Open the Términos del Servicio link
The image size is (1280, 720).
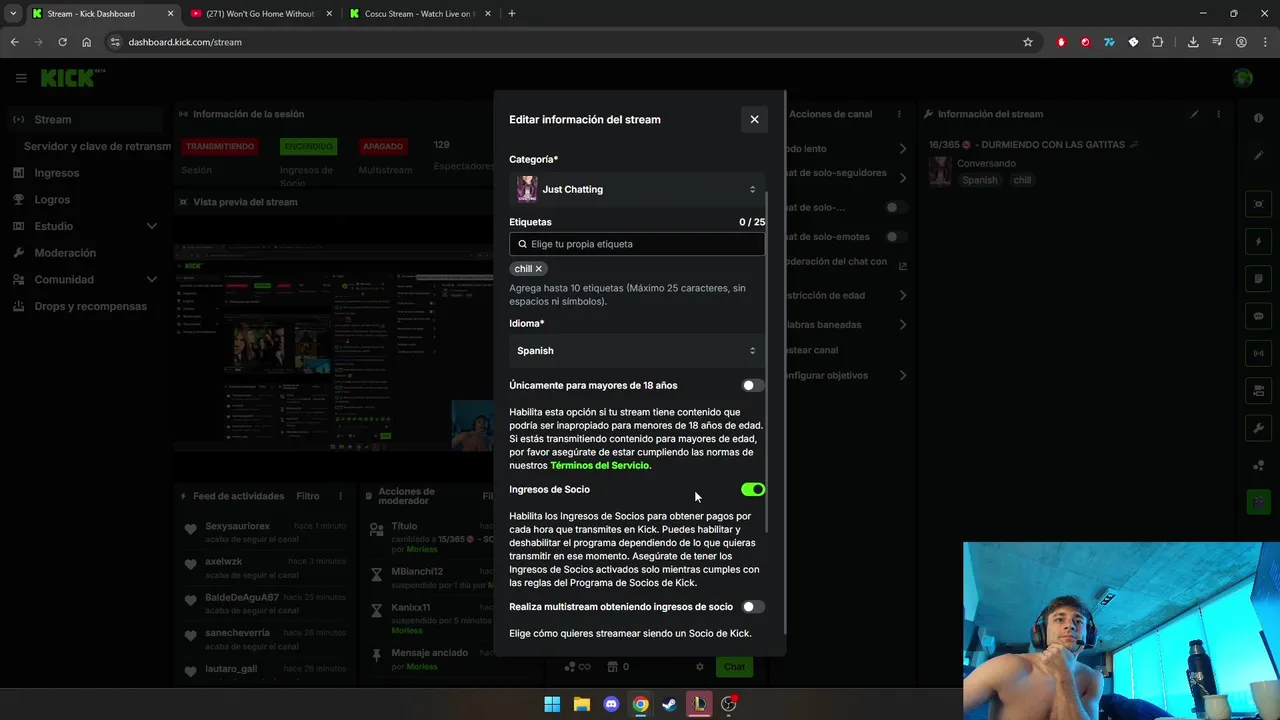tap(600, 466)
